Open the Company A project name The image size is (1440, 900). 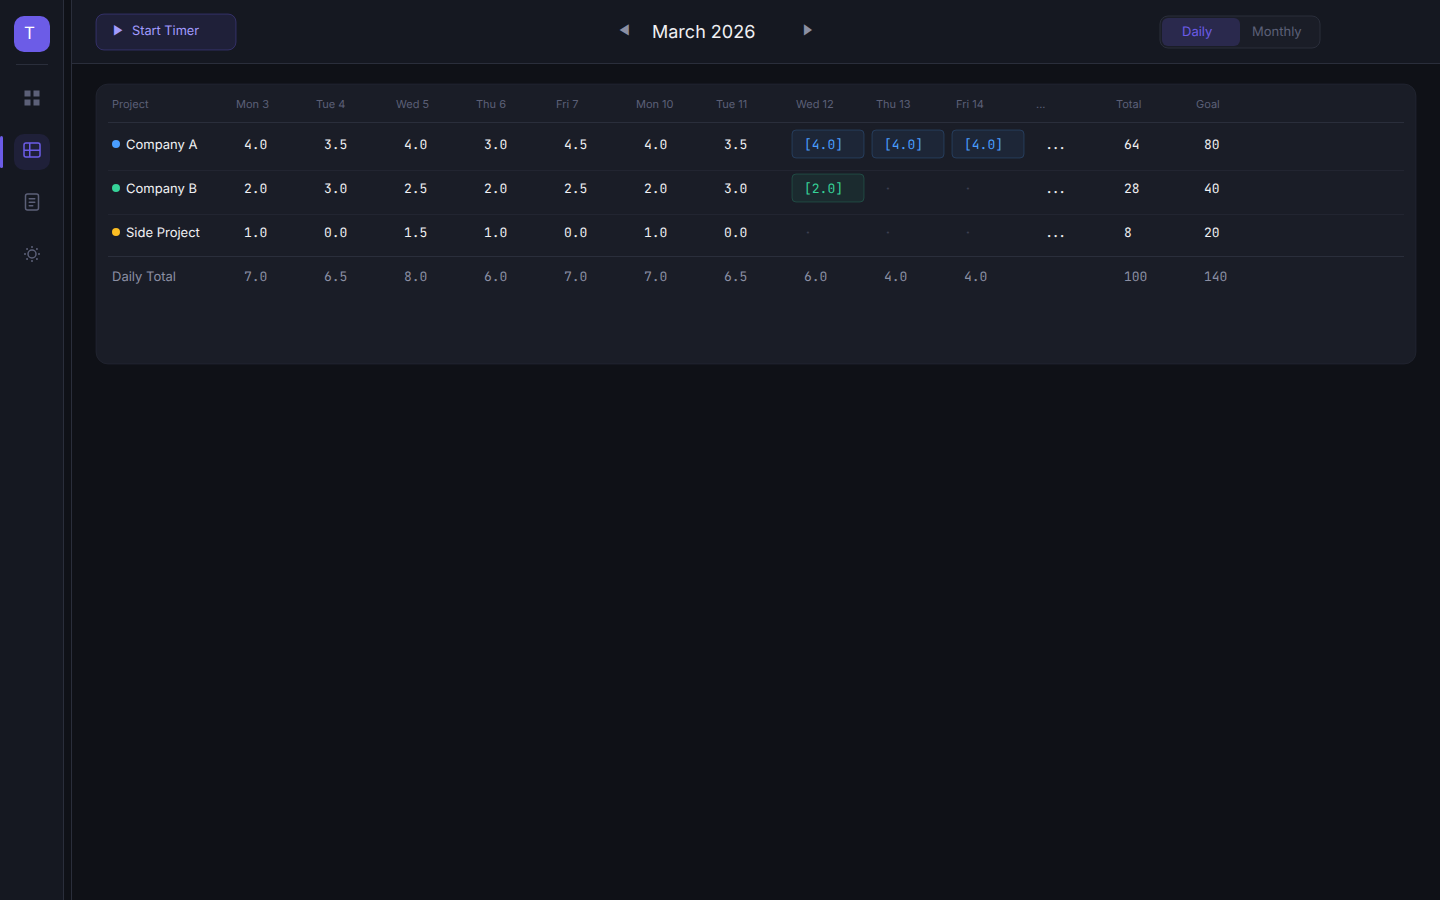coord(161,144)
